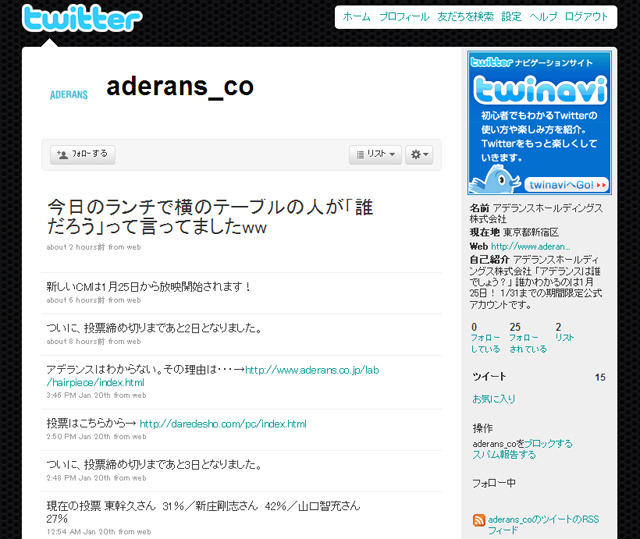The width and height of the screenshot is (640, 539).
Task: Click the フォローする button
Action: [x=82, y=155]
